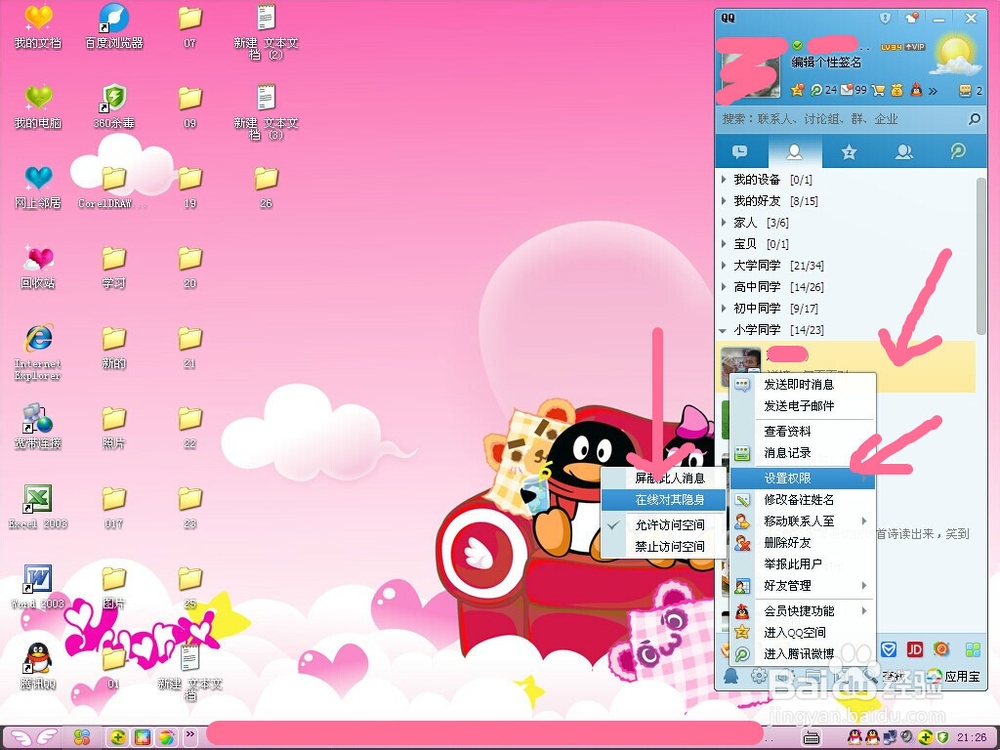Choose 删除好友 menu item

(x=802, y=543)
